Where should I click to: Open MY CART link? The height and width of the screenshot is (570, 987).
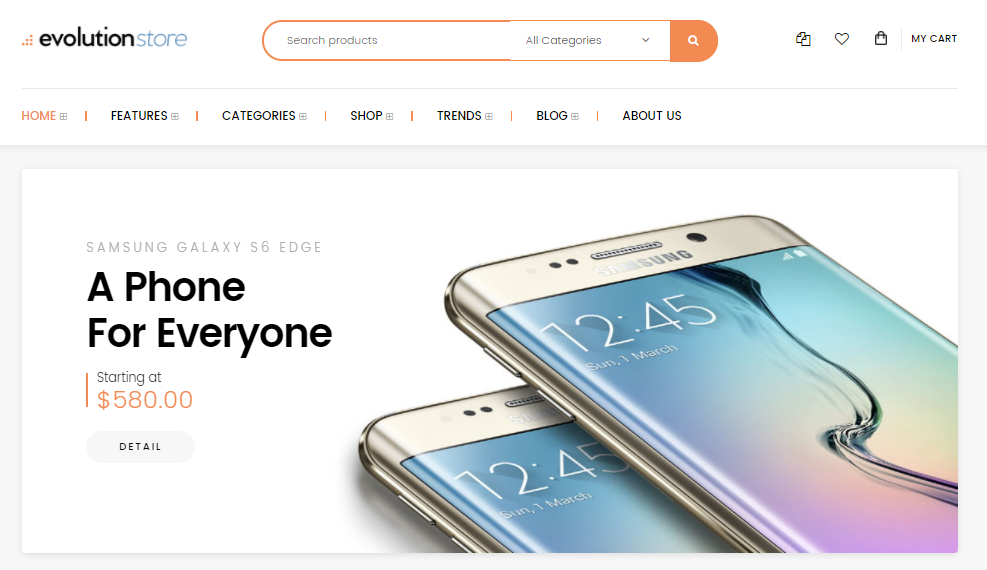click(934, 38)
